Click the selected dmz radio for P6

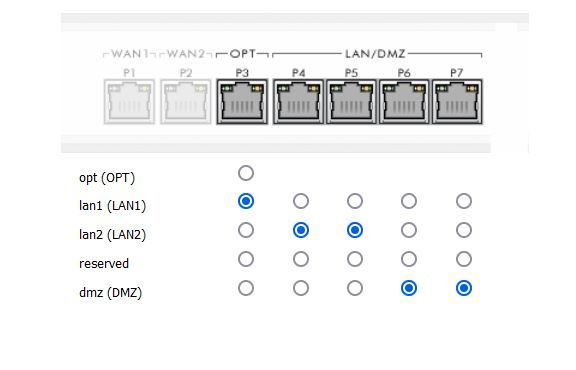pyautogui.click(x=409, y=288)
